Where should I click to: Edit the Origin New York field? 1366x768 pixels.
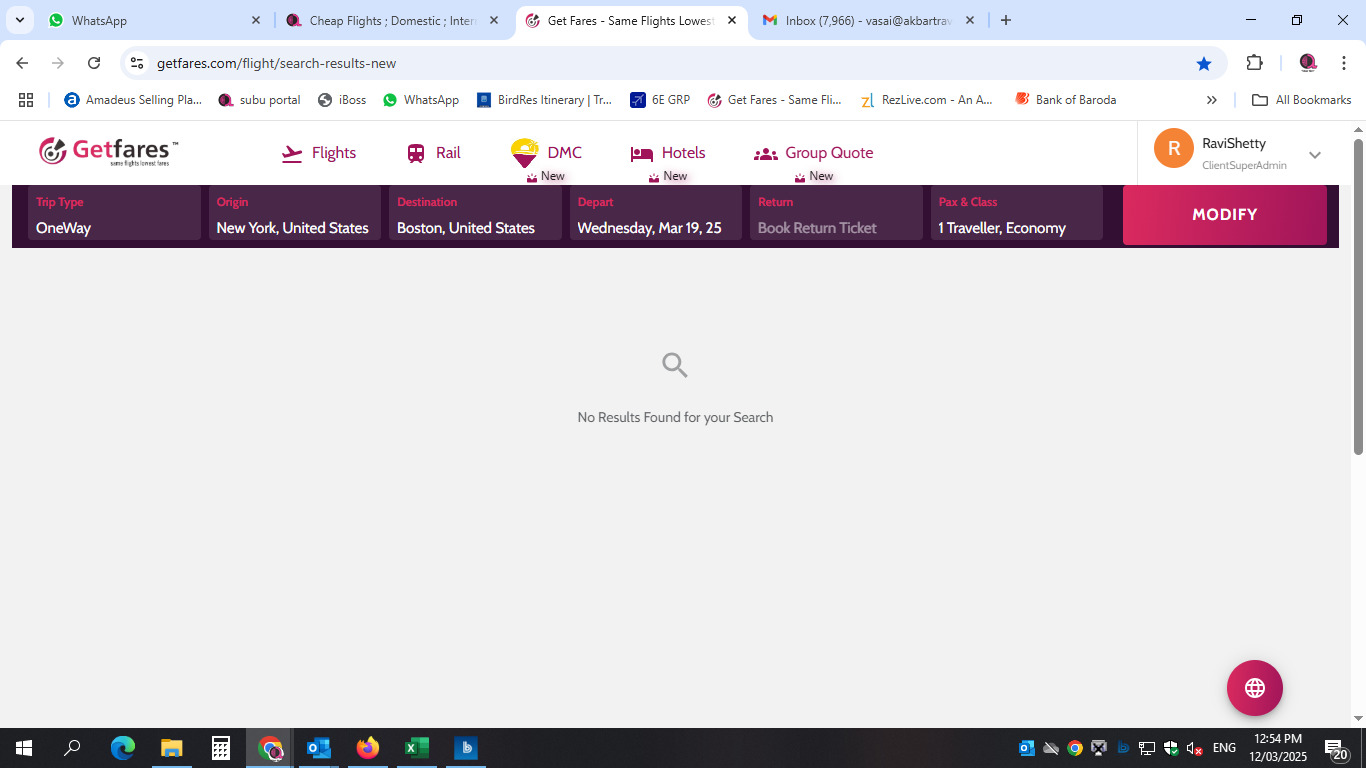[294, 215]
